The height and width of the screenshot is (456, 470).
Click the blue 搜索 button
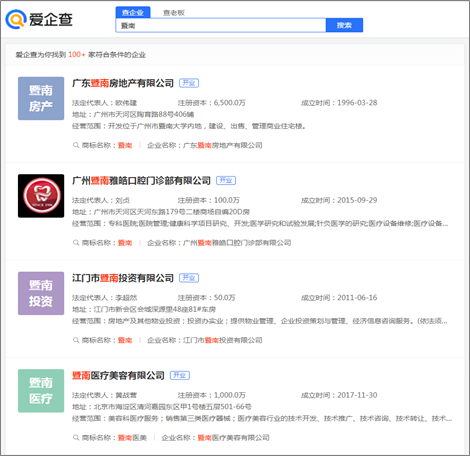[344, 25]
